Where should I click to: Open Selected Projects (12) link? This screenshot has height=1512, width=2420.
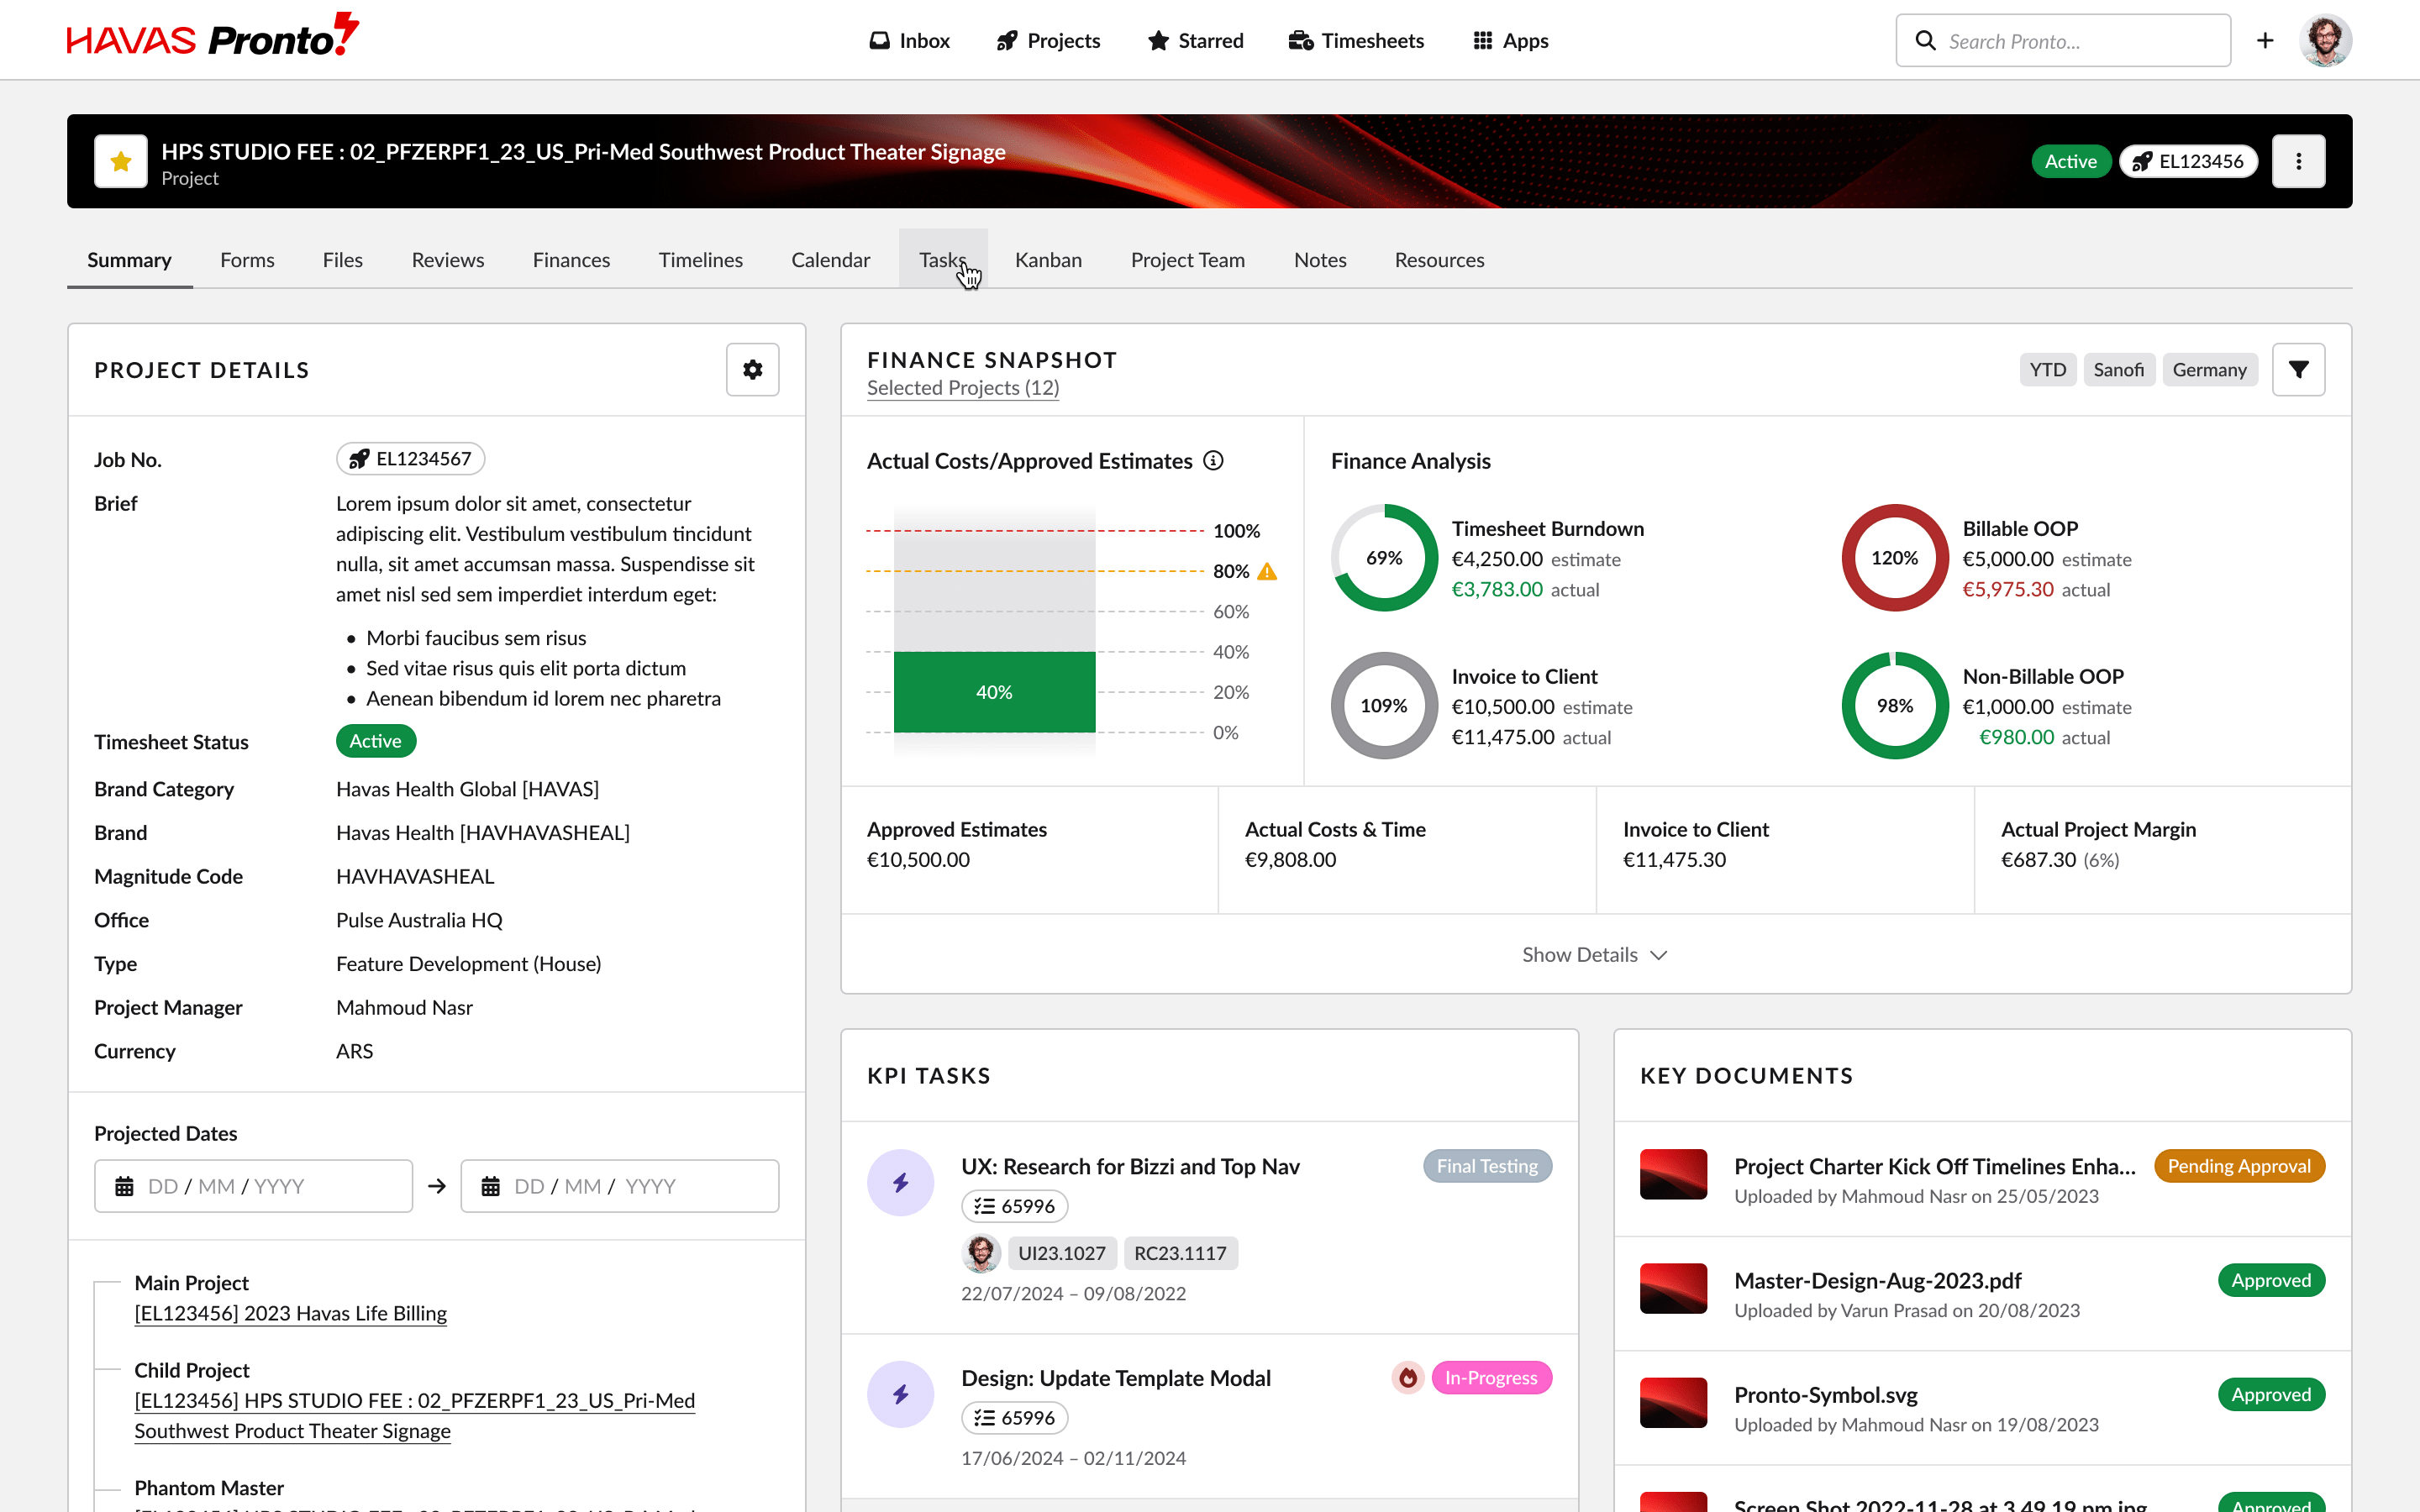962,388
